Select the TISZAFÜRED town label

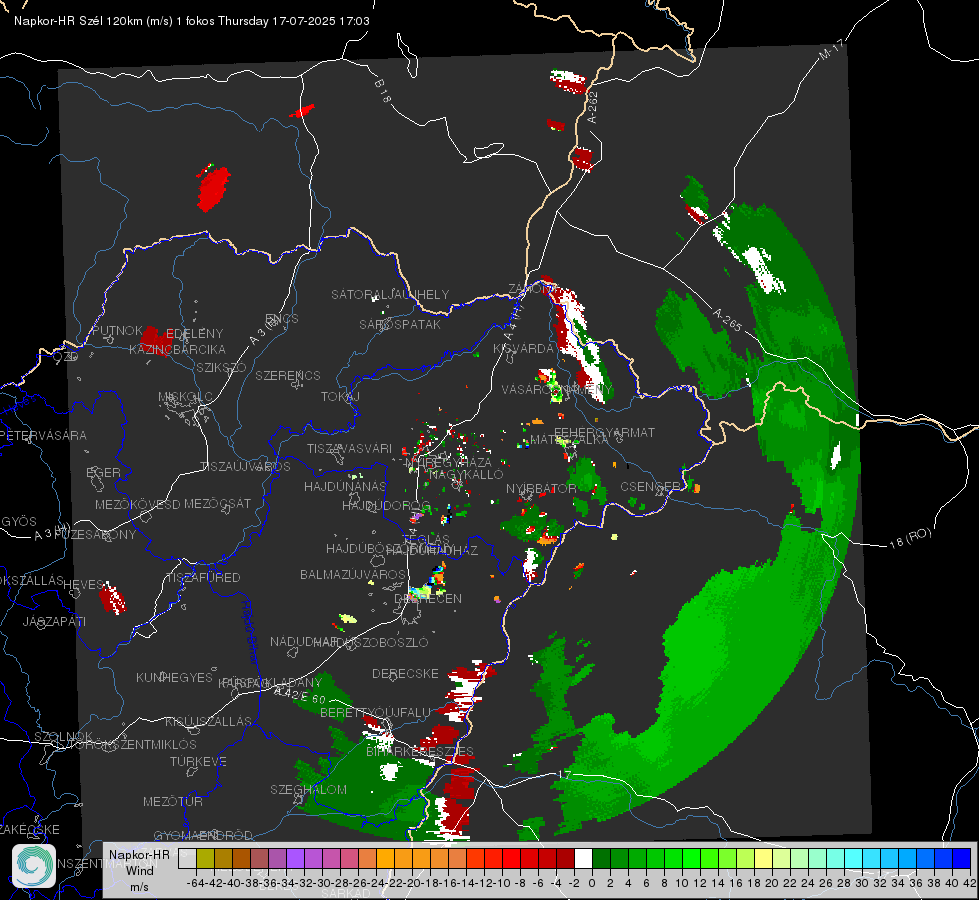click(203, 578)
